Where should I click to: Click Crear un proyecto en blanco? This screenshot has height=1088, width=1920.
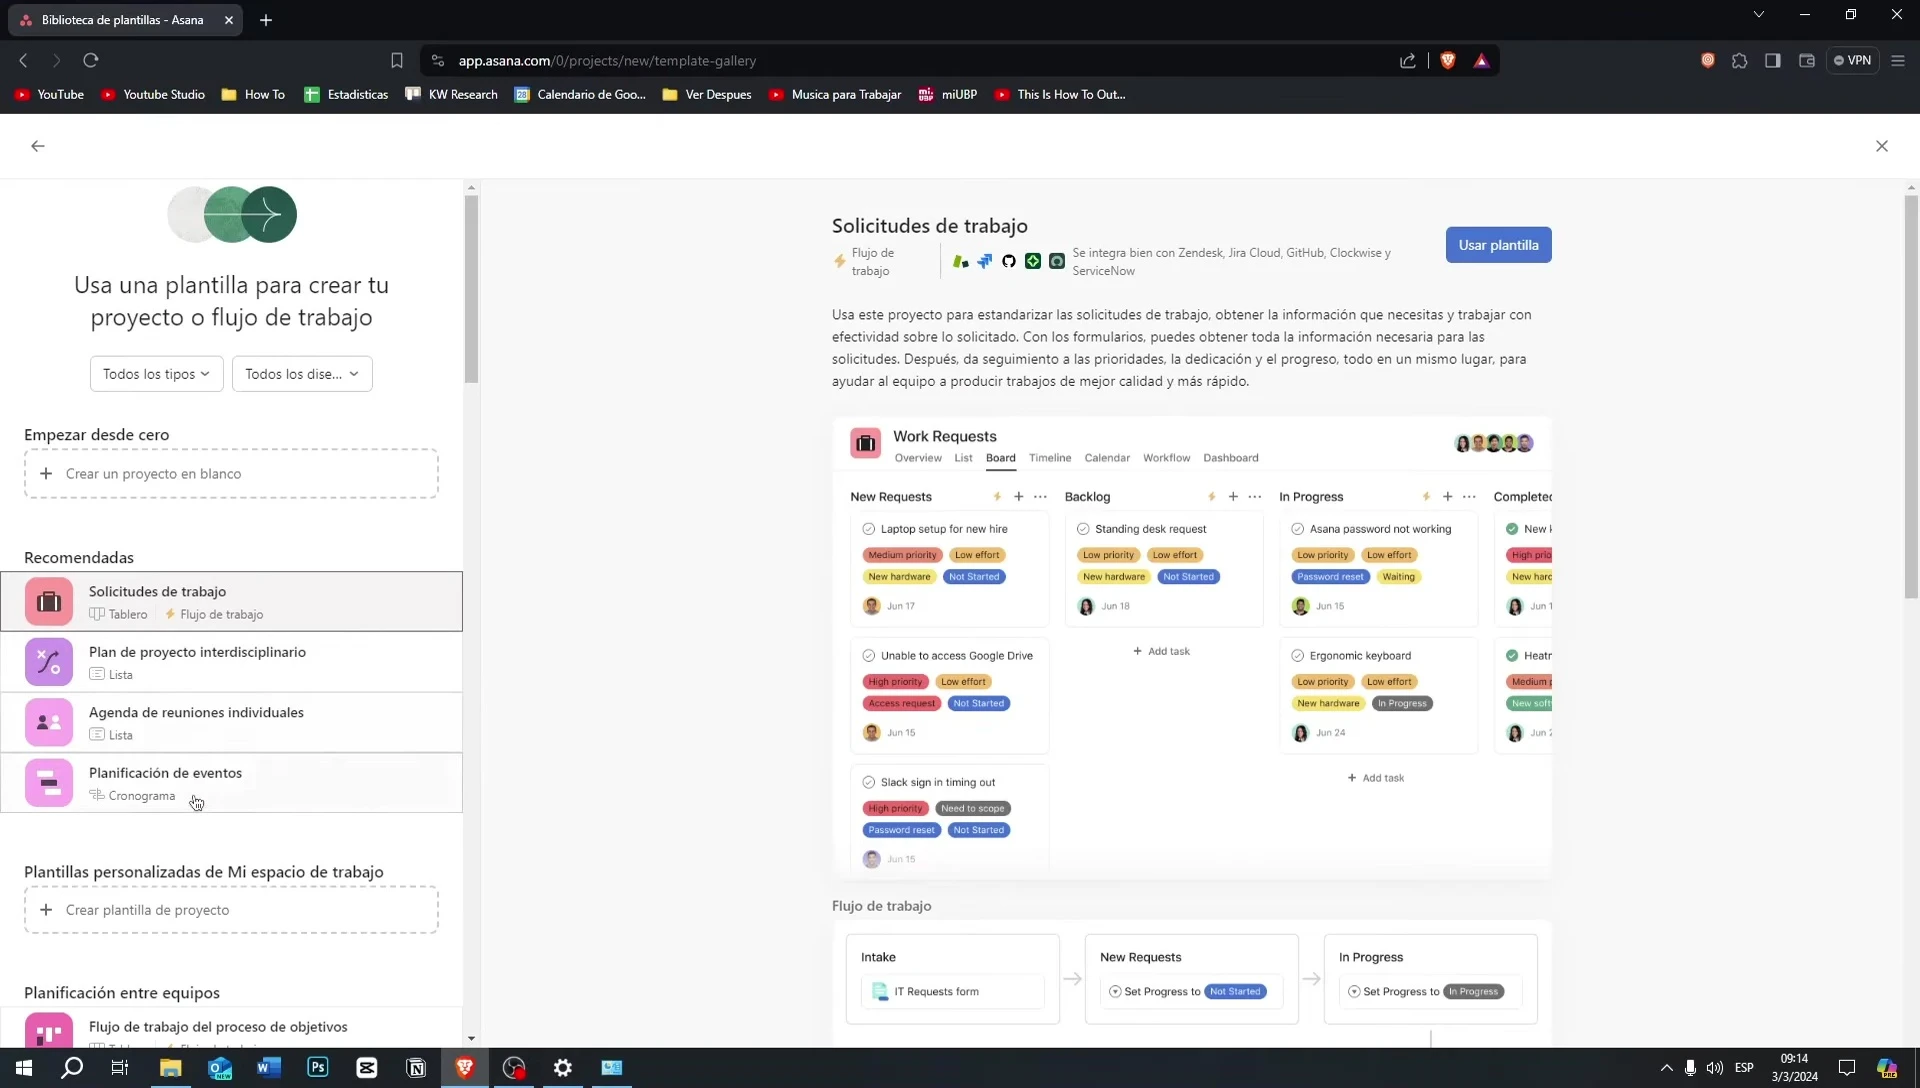click(231, 474)
